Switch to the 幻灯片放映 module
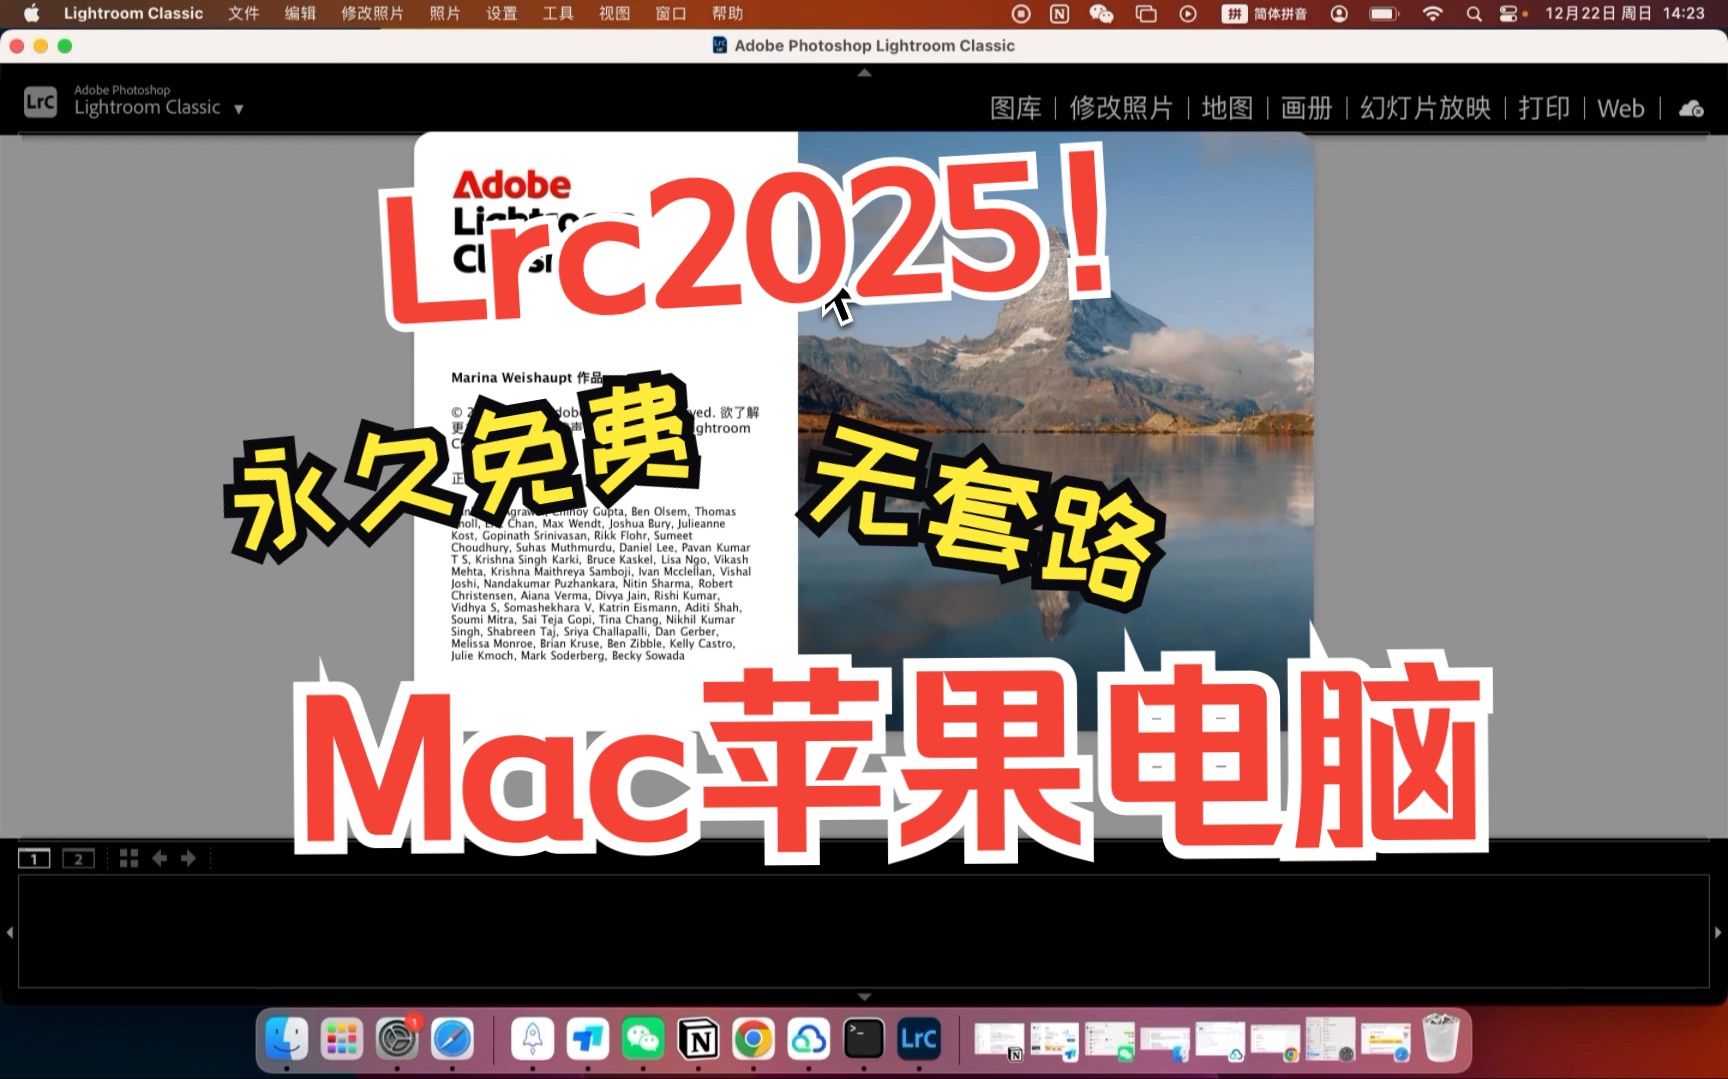This screenshot has width=1728, height=1079. click(1425, 108)
